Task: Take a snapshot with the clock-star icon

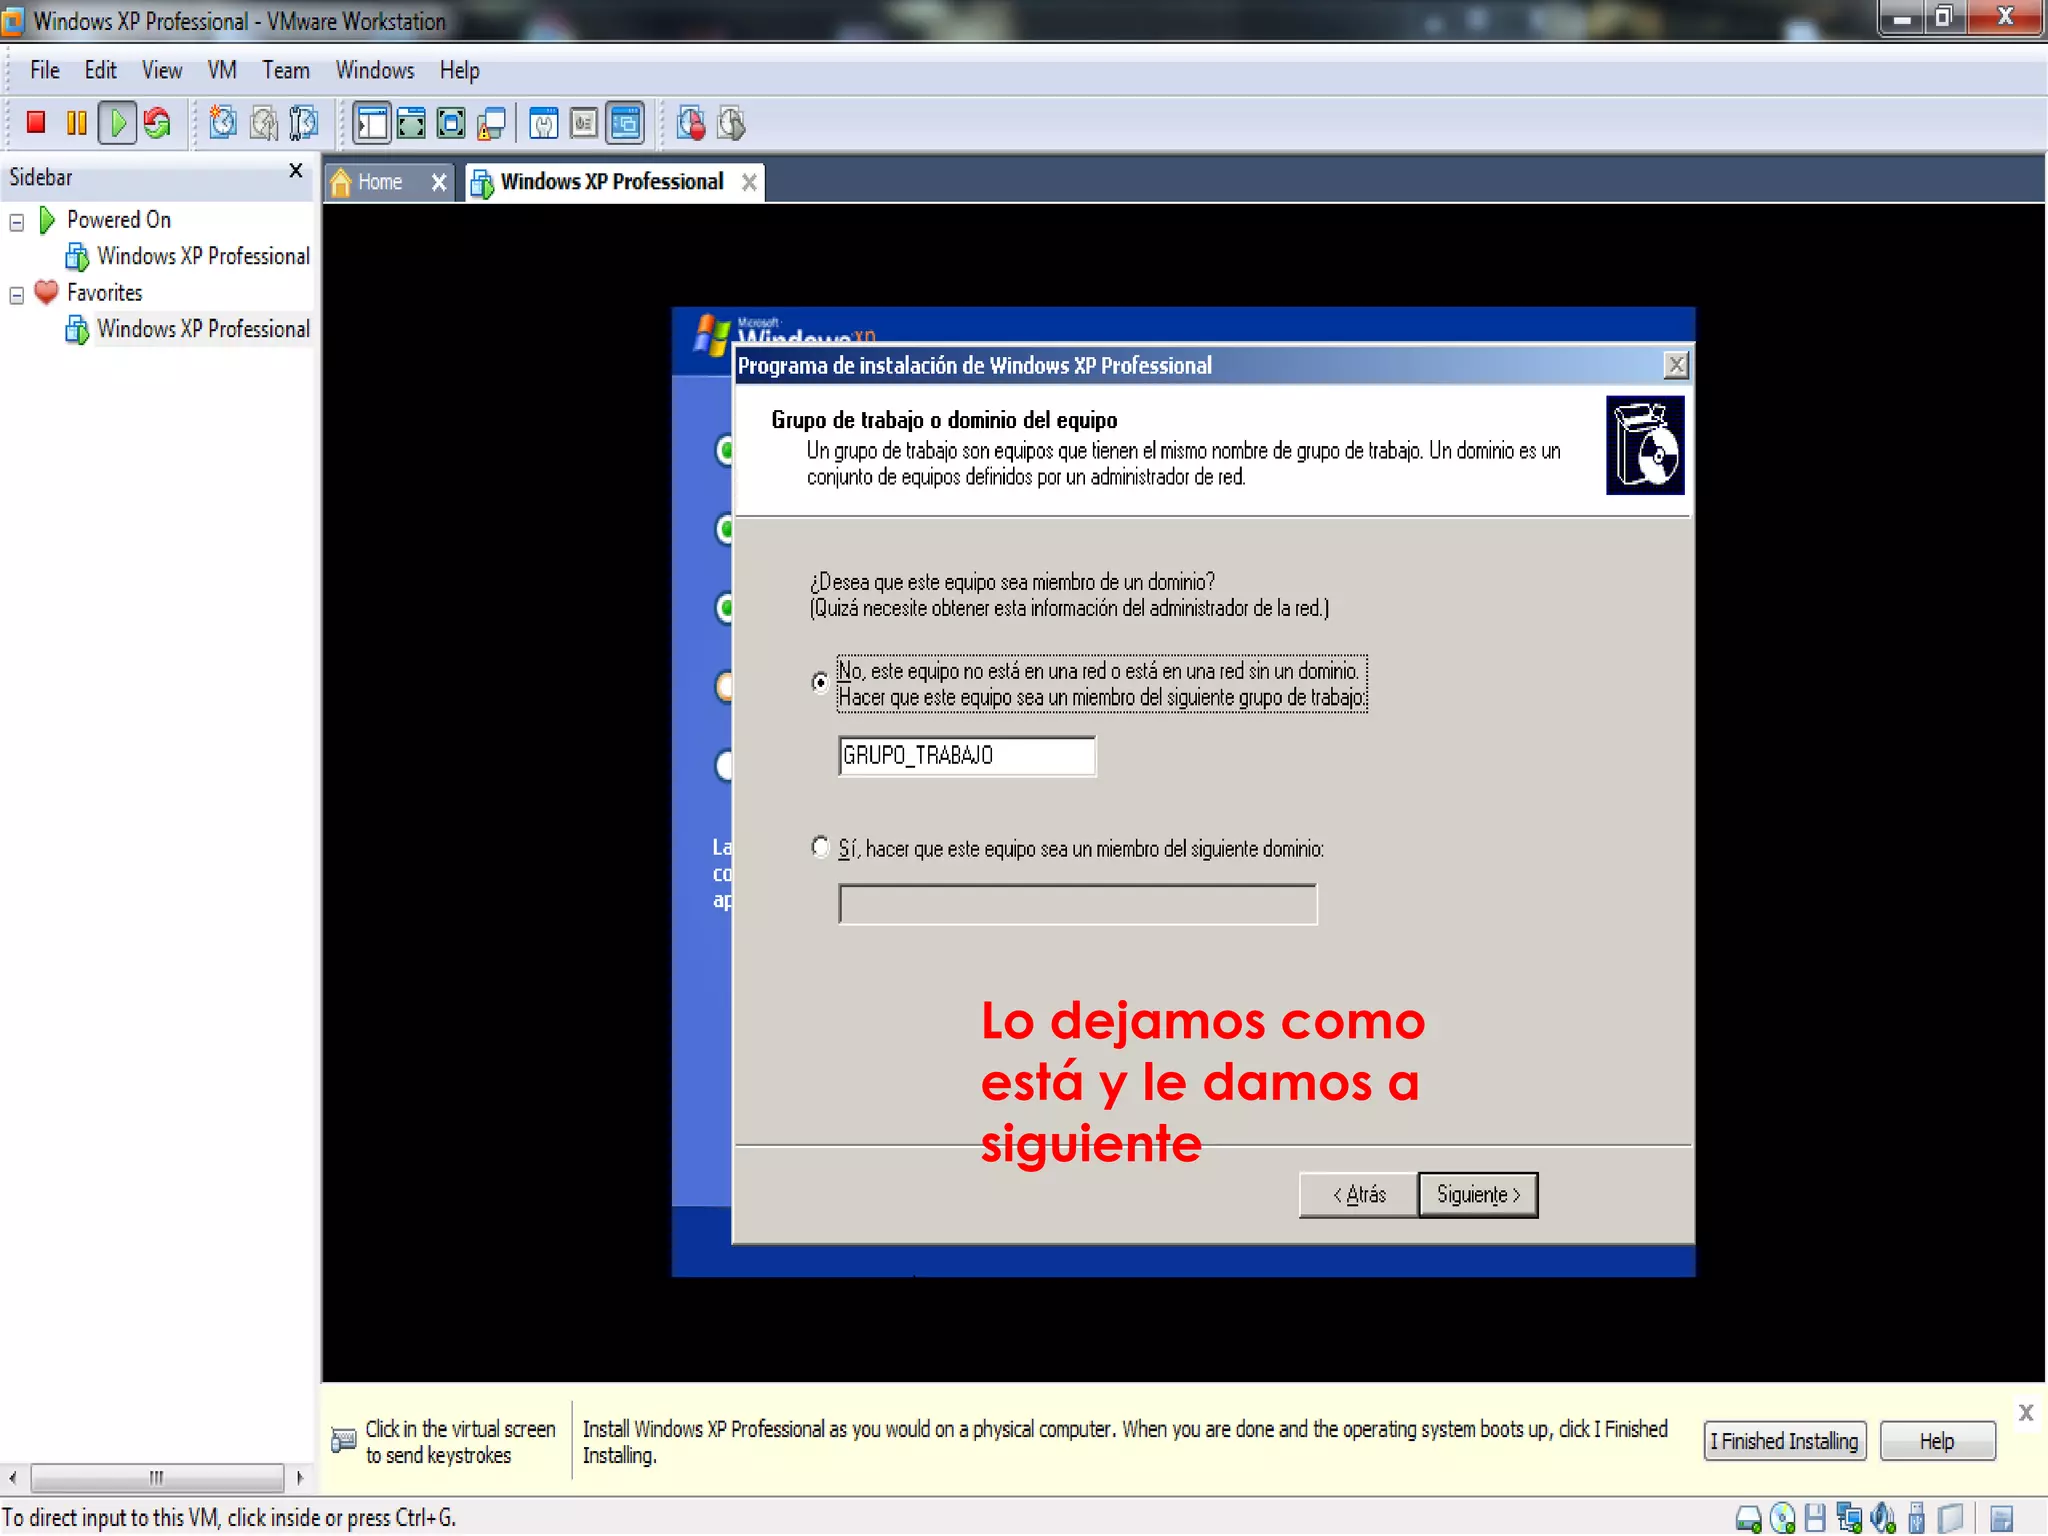Action: pyautogui.click(x=222, y=123)
